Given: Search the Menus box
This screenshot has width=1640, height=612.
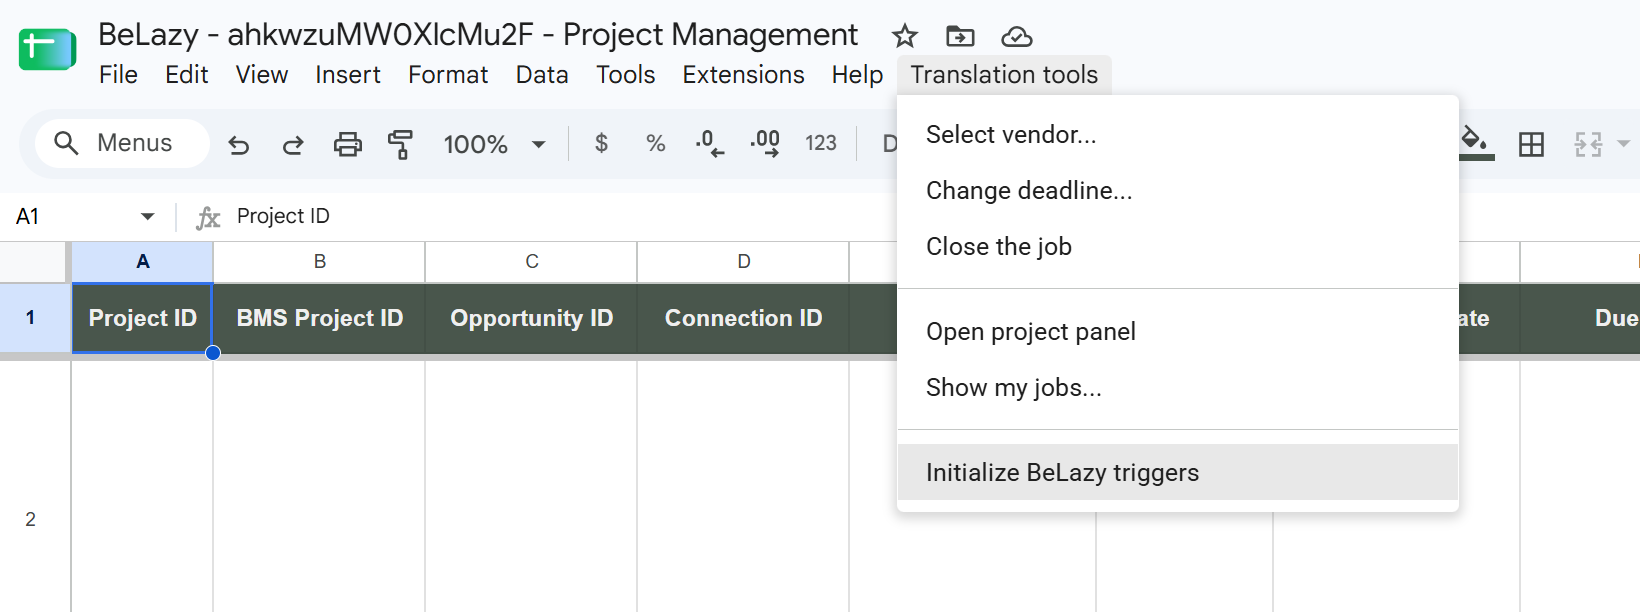Looking at the screenshot, I should pyautogui.click(x=122, y=143).
